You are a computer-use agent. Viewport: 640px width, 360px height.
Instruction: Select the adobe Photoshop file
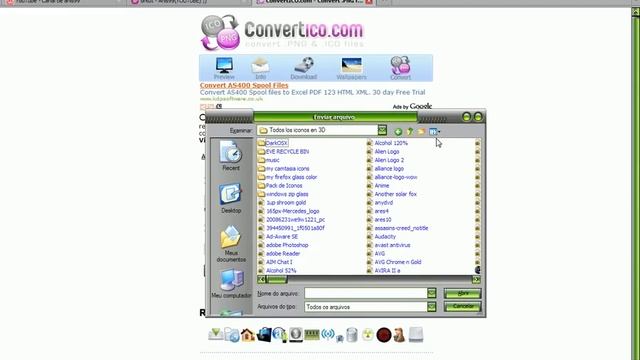tap(283, 245)
